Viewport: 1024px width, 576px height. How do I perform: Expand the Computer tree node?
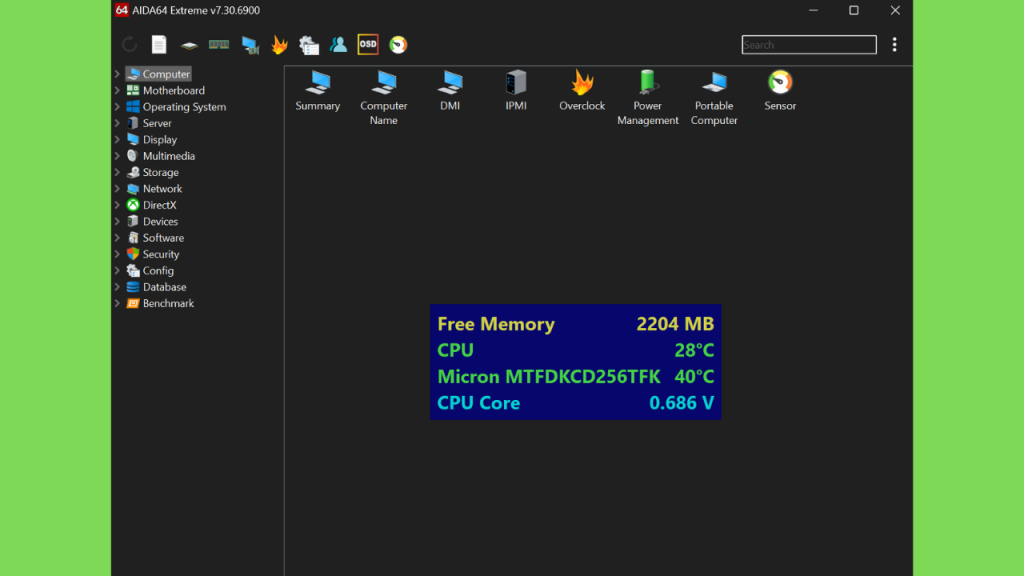[118, 74]
